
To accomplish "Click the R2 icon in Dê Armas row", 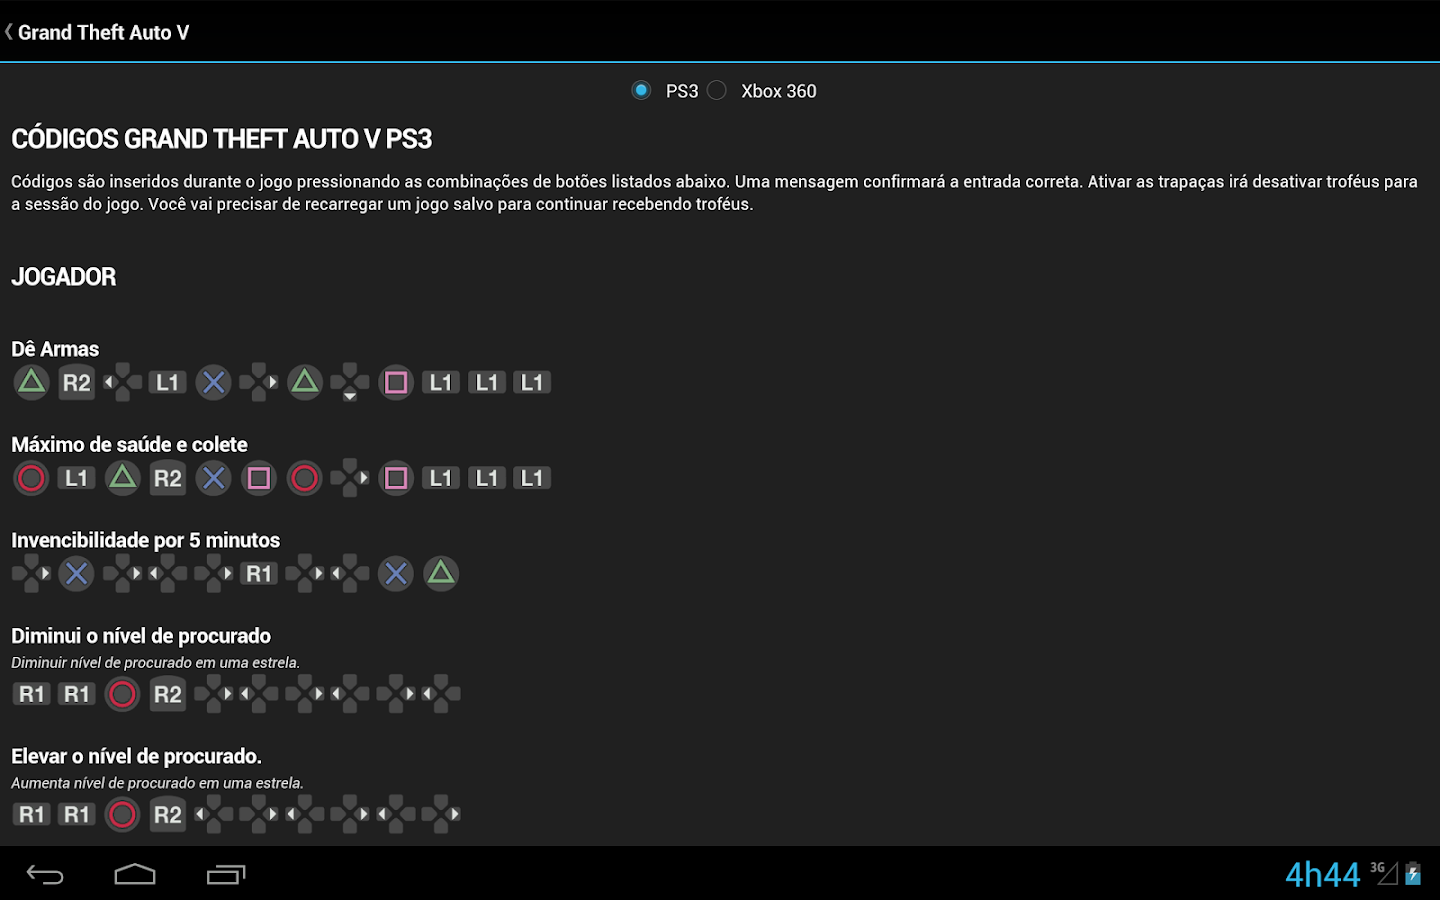I will click(x=77, y=383).
